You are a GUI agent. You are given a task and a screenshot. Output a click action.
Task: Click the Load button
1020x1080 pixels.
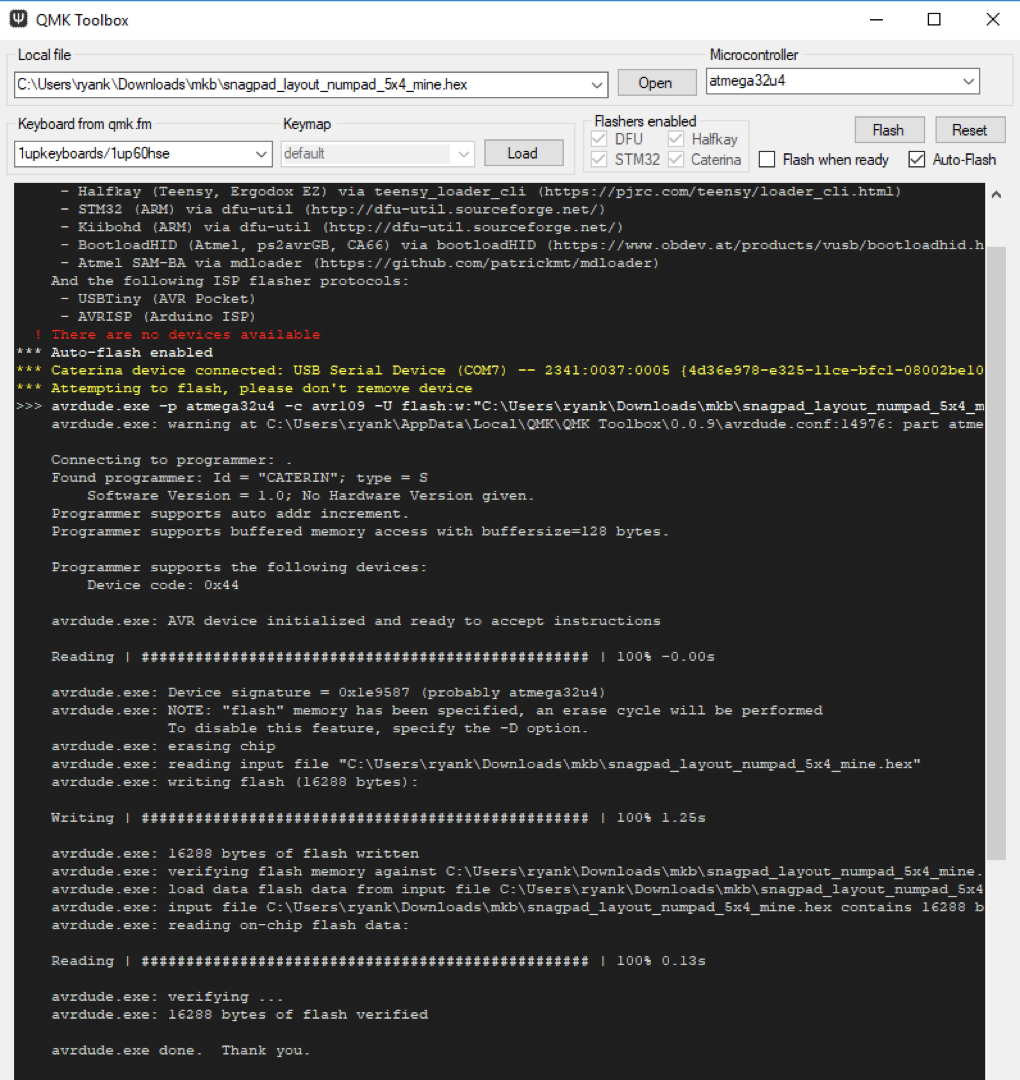tap(523, 153)
